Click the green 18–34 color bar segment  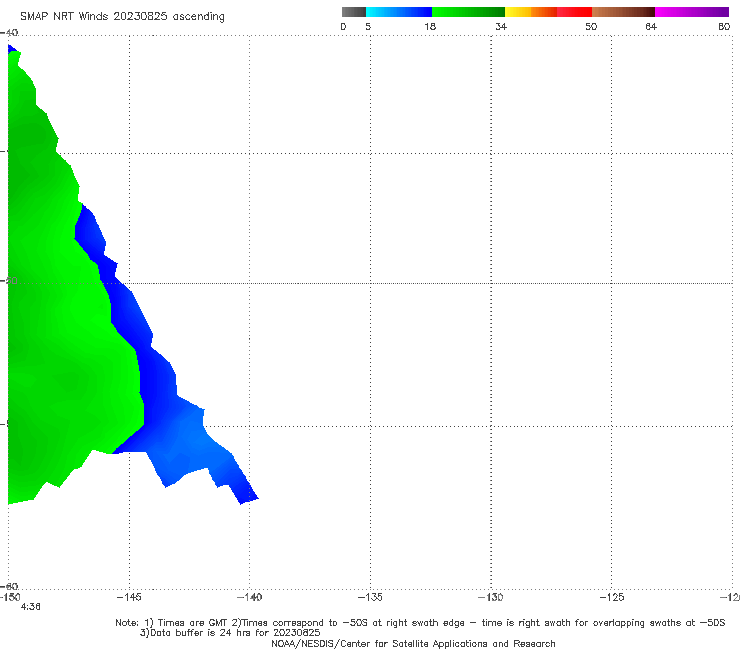click(x=468, y=12)
